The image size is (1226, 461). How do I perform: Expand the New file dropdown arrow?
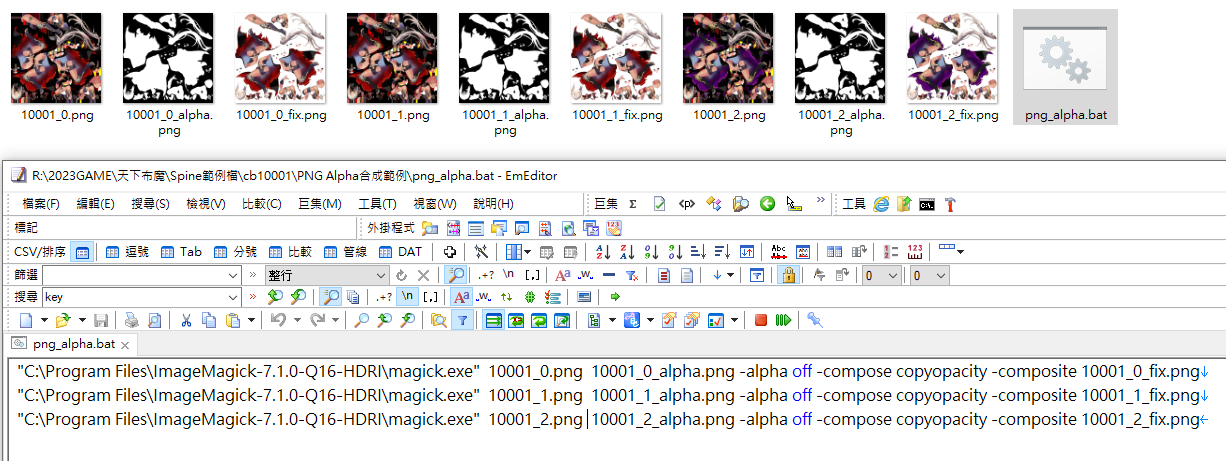pos(44,320)
